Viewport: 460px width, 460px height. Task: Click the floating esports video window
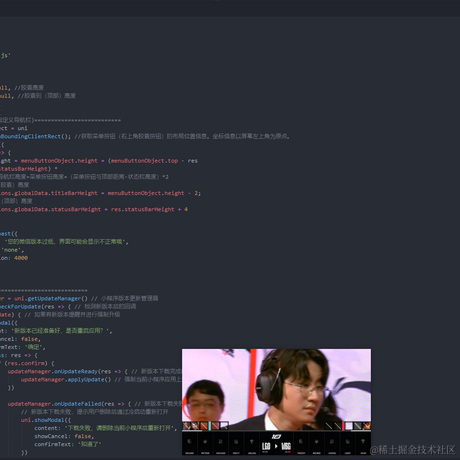(276, 402)
